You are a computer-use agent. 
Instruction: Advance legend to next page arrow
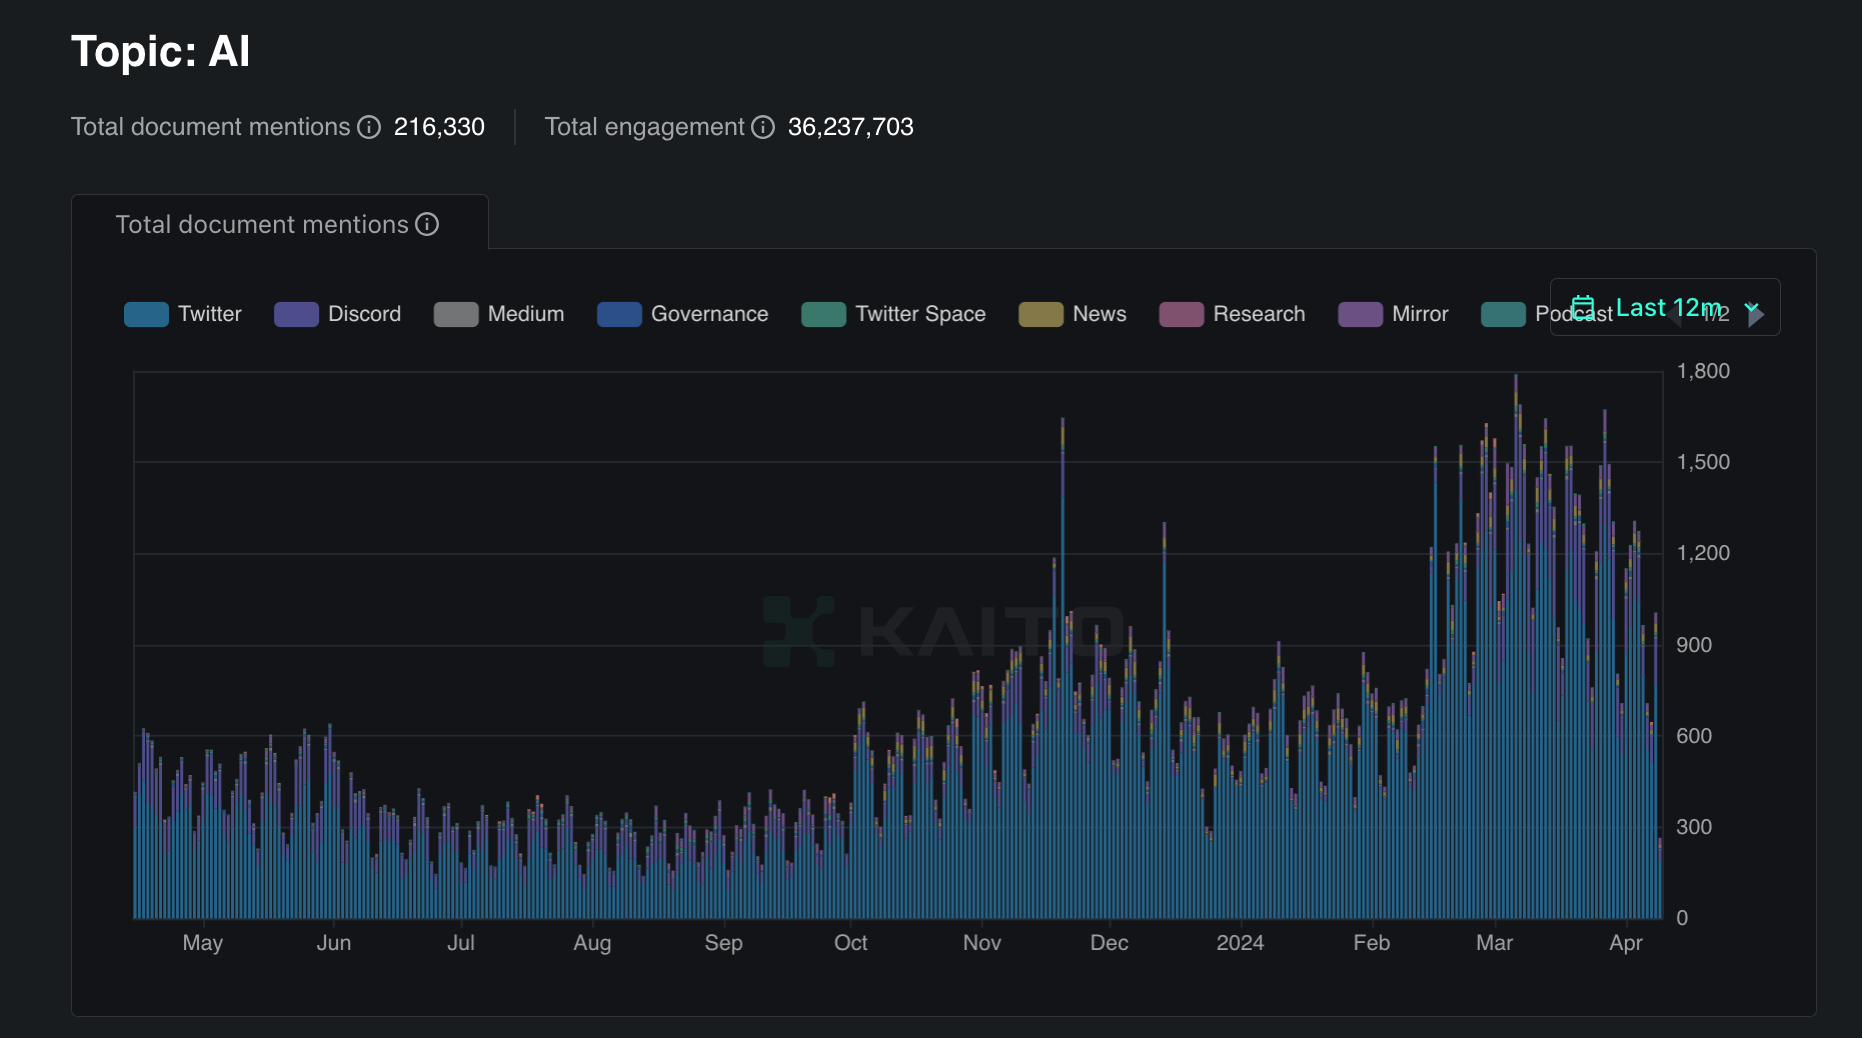click(x=1755, y=315)
